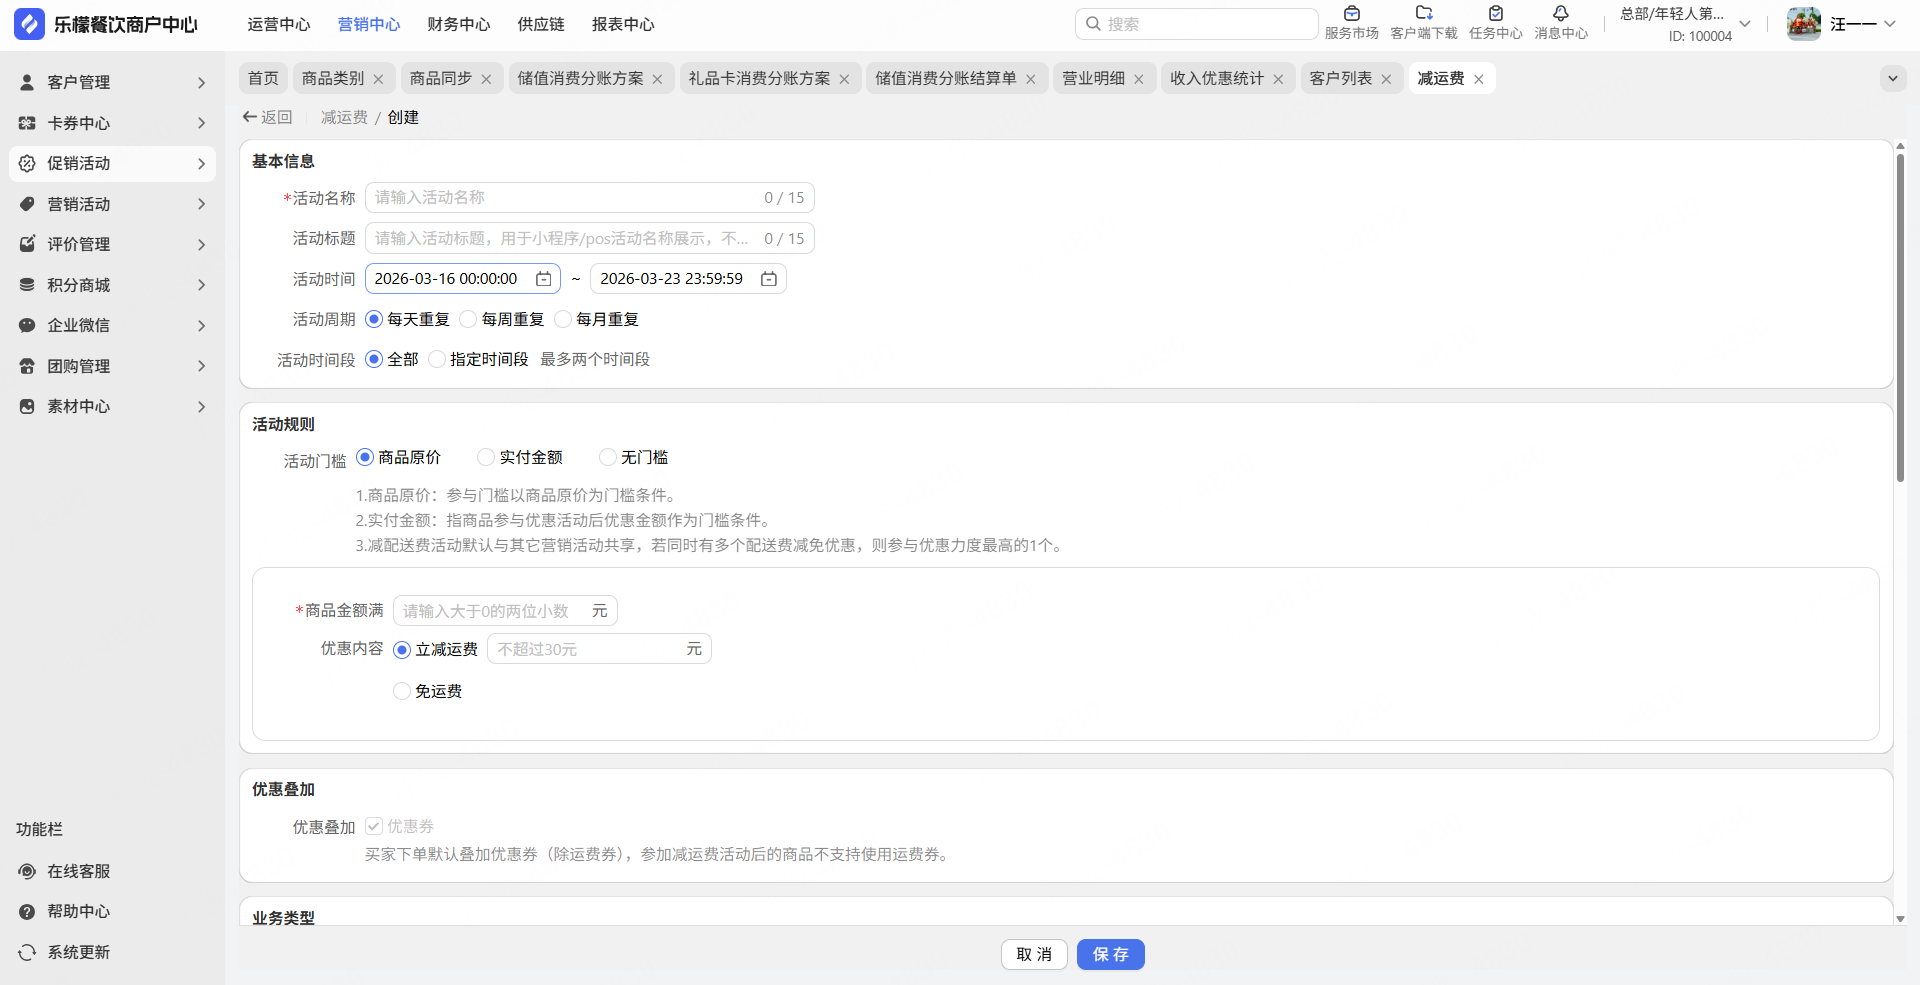Click the 营销活动 sidebar icon
This screenshot has height=985, width=1920.
tap(27, 204)
